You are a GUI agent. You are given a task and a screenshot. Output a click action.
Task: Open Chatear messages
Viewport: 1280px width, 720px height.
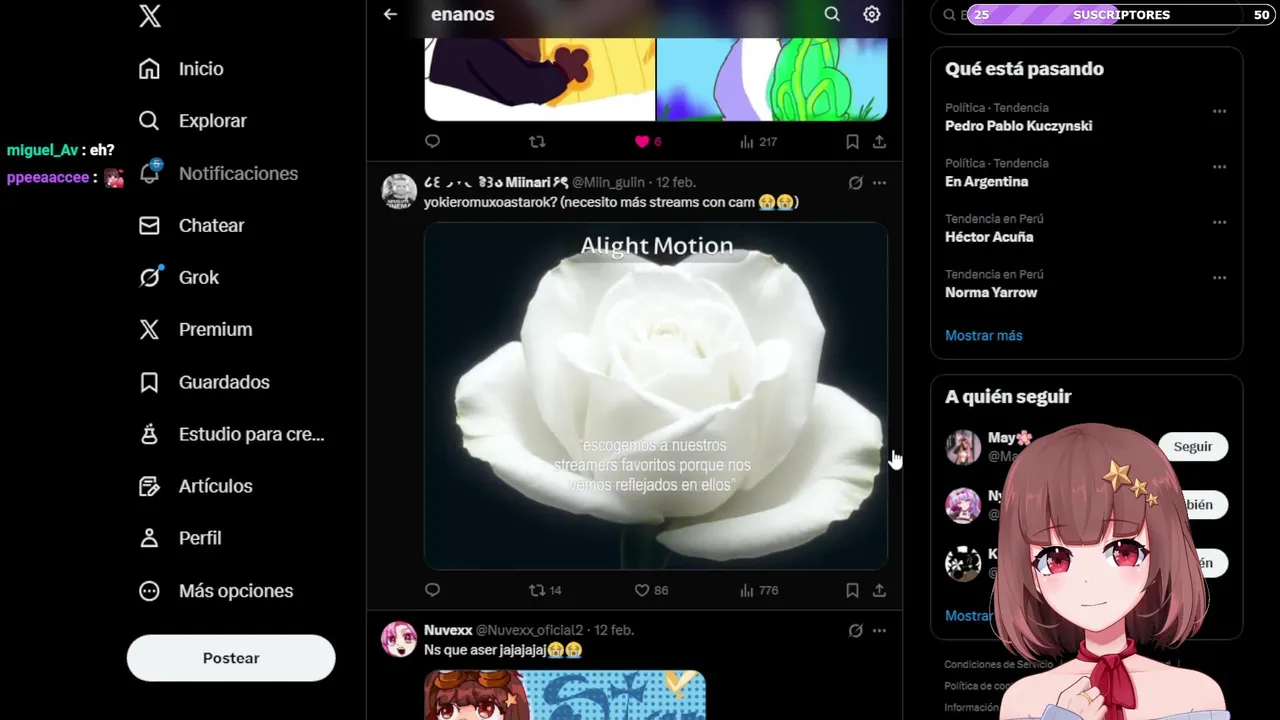click(191, 226)
